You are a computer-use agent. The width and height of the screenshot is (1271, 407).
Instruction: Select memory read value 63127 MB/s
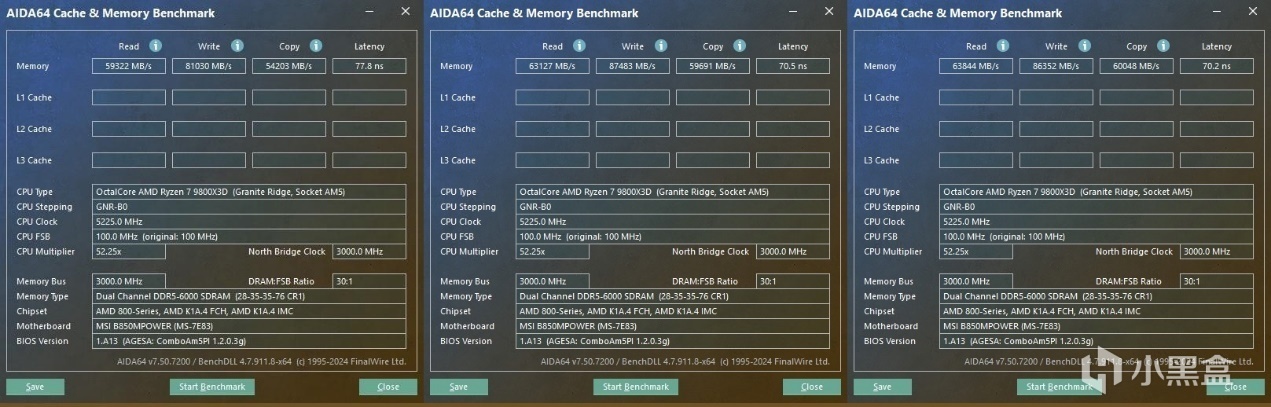coord(552,66)
